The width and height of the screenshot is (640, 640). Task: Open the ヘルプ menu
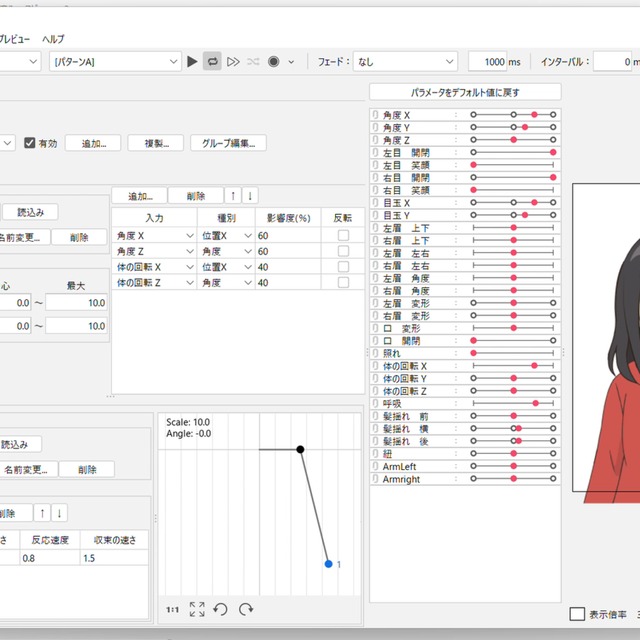(x=53, y=39)
